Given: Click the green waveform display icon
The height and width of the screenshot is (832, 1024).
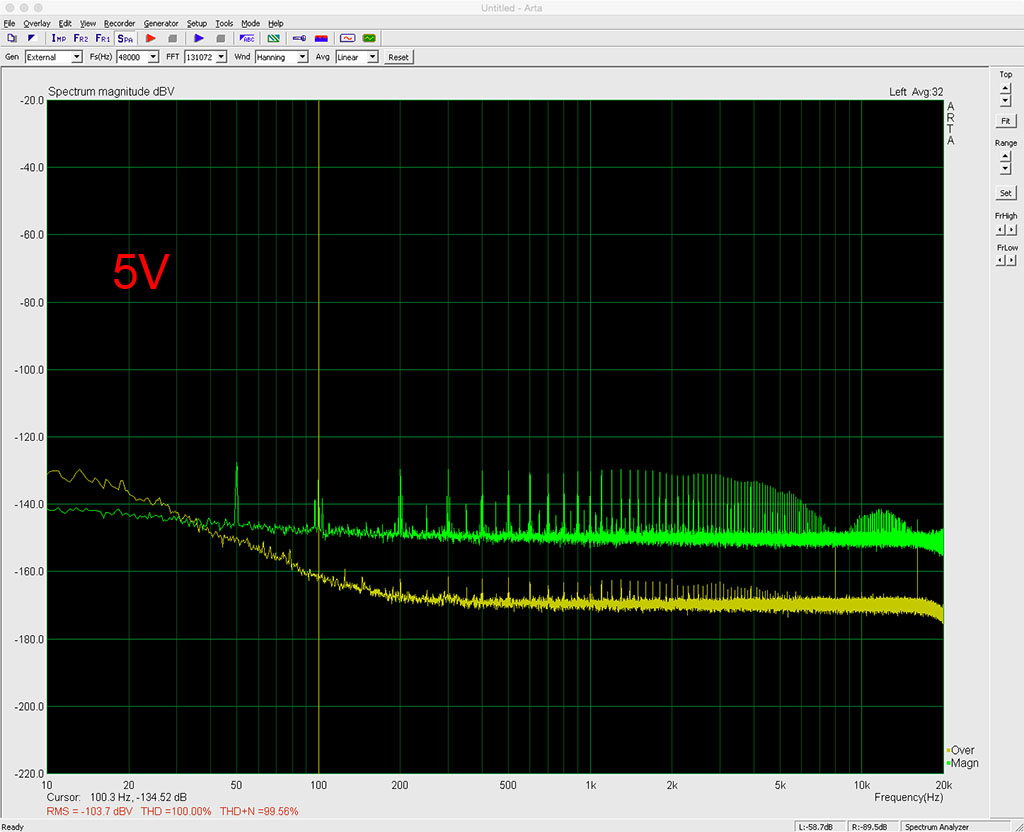Looking at the screenshot, I should (x=369, y=39).
